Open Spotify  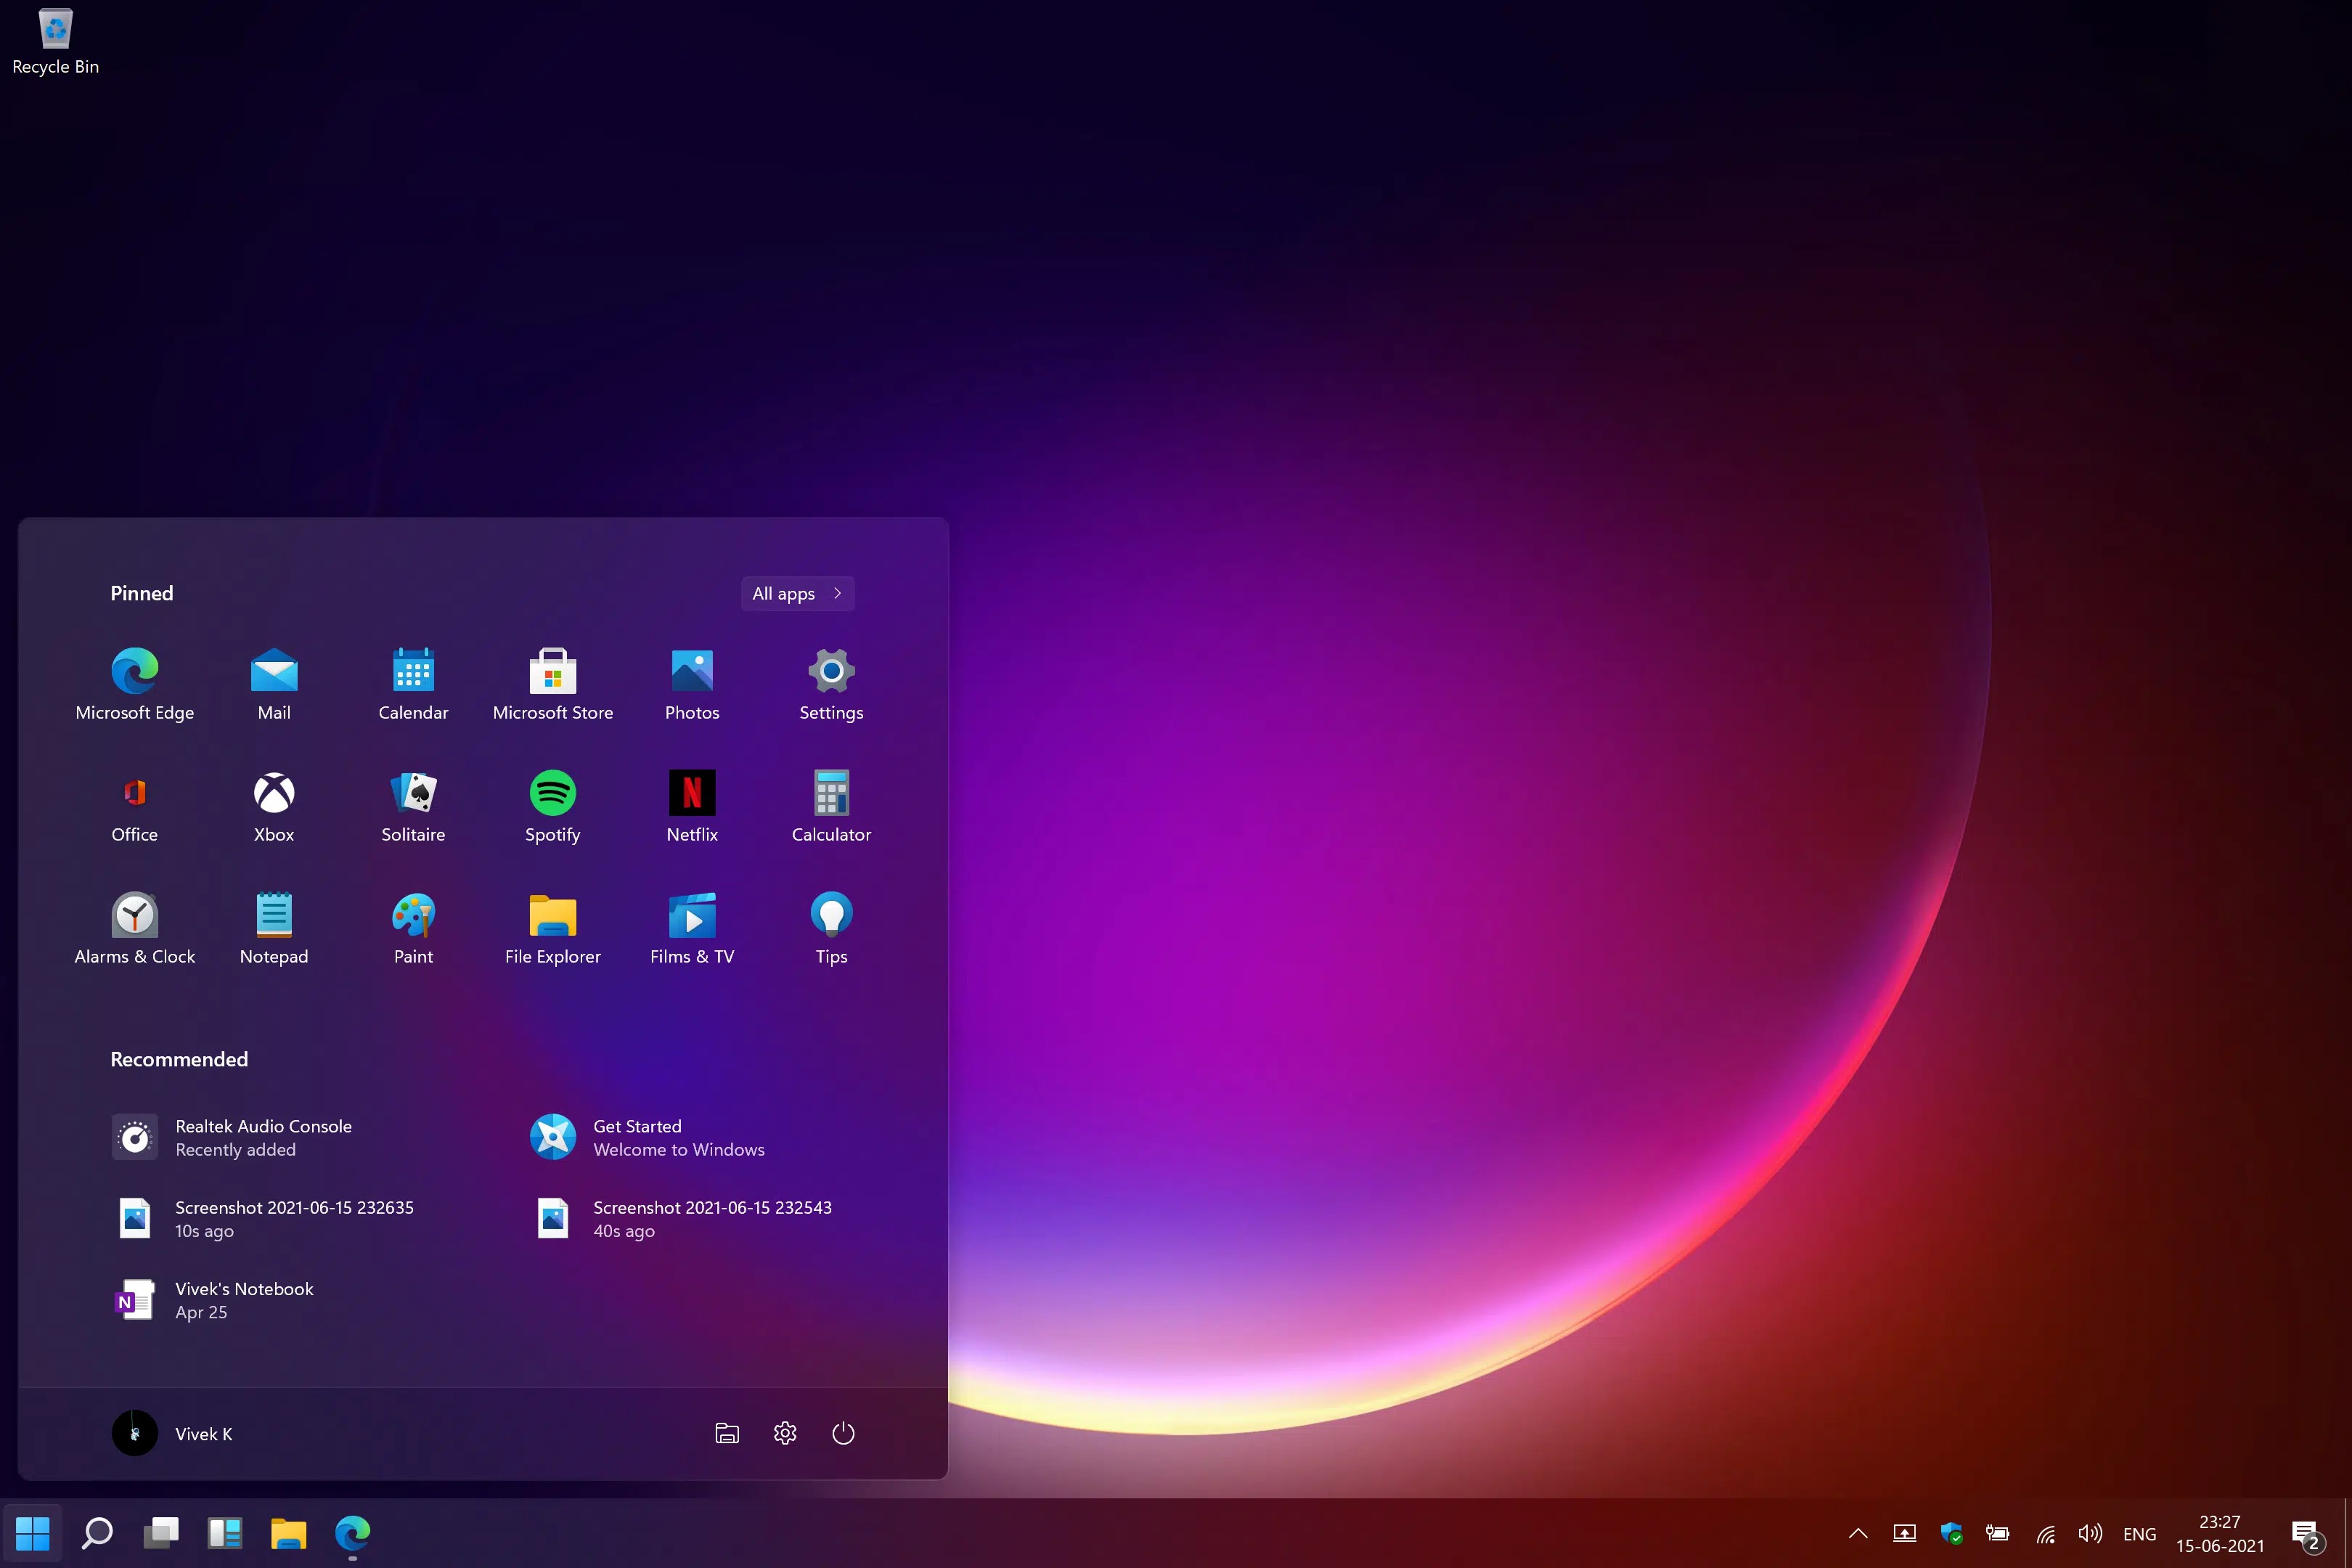[x=553, y=807]
